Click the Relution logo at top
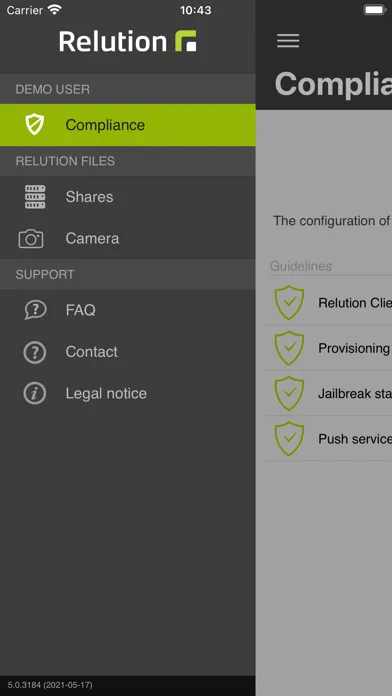The width and height of the screenshot is (392, 696). click(x=128, y=41)
